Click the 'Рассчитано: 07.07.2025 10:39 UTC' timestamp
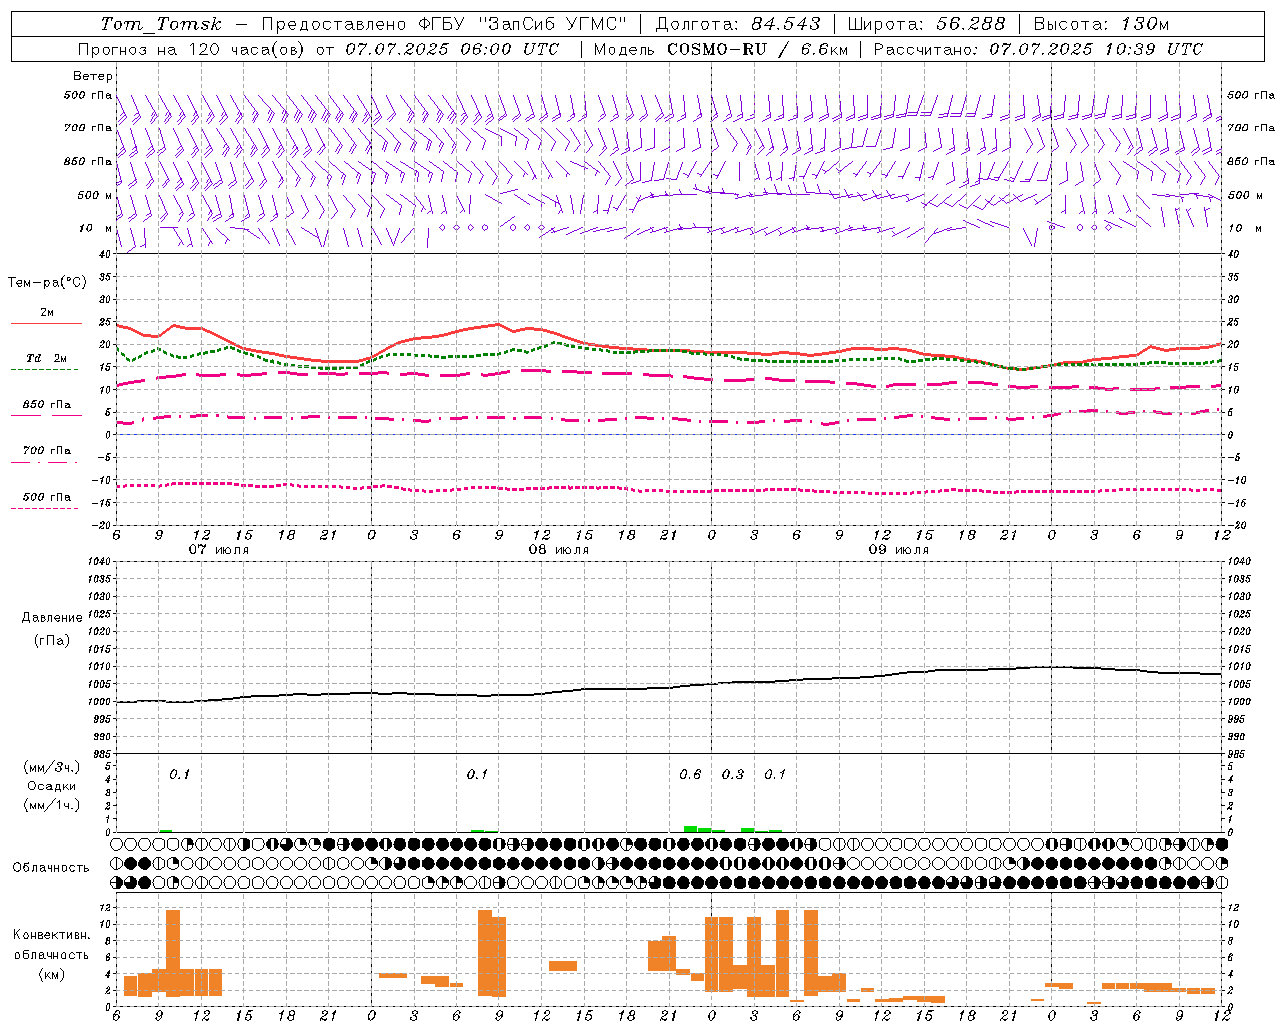Screen dimensions: 1280x1024 (x=1038, y=49)
